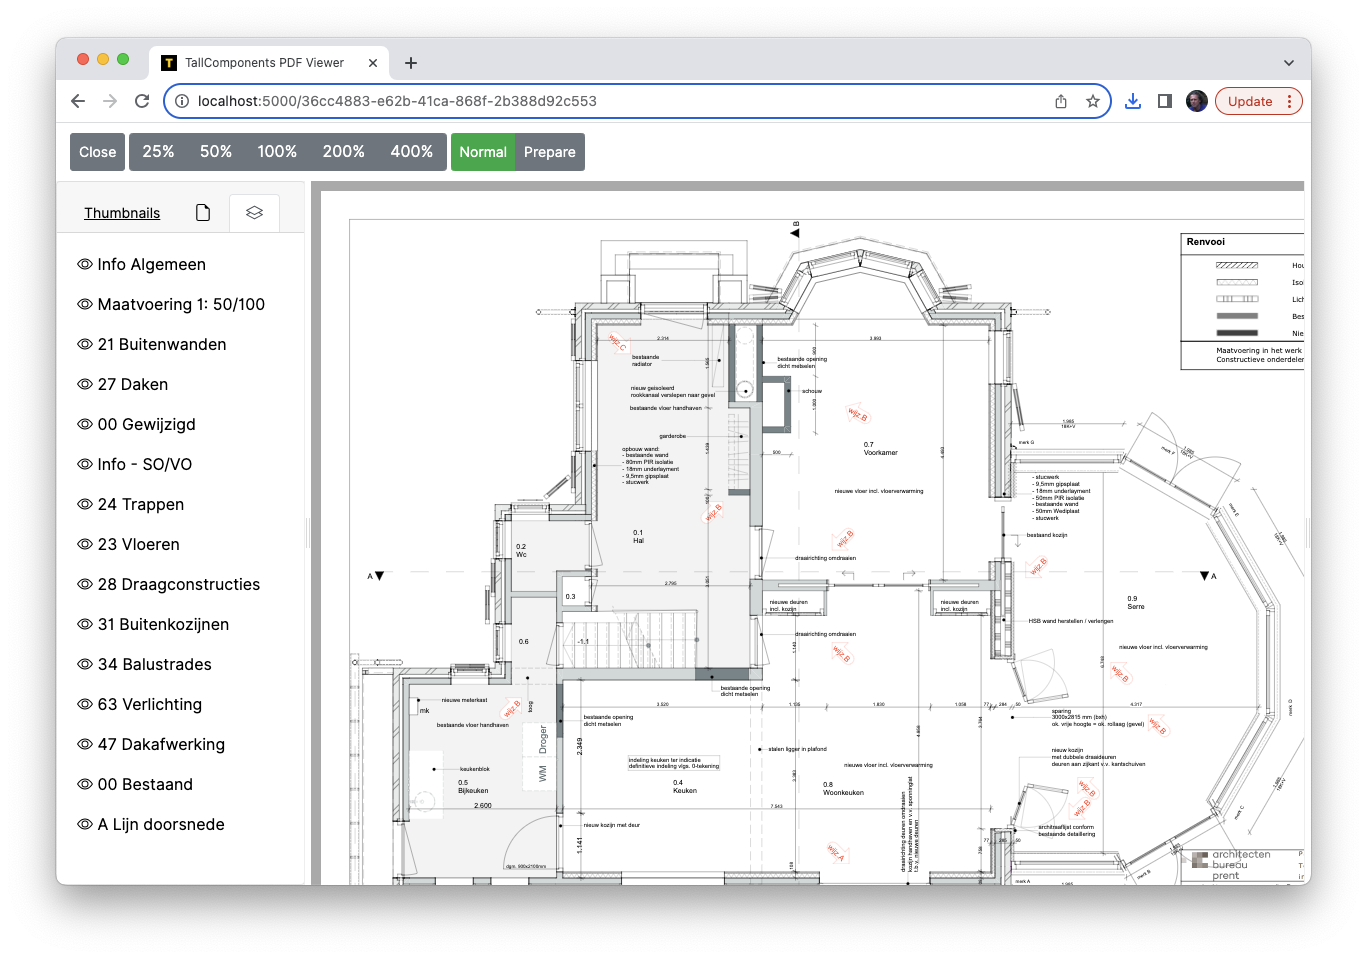Click the horizontal scrollbar above the drawing

(x=700, y=185)
